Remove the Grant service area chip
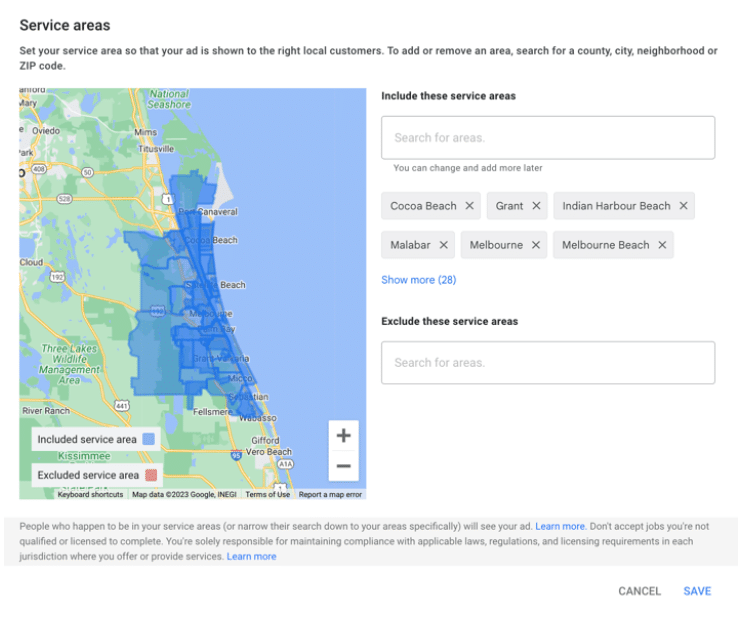The image size is (756, 620). [x=536, y=206]
